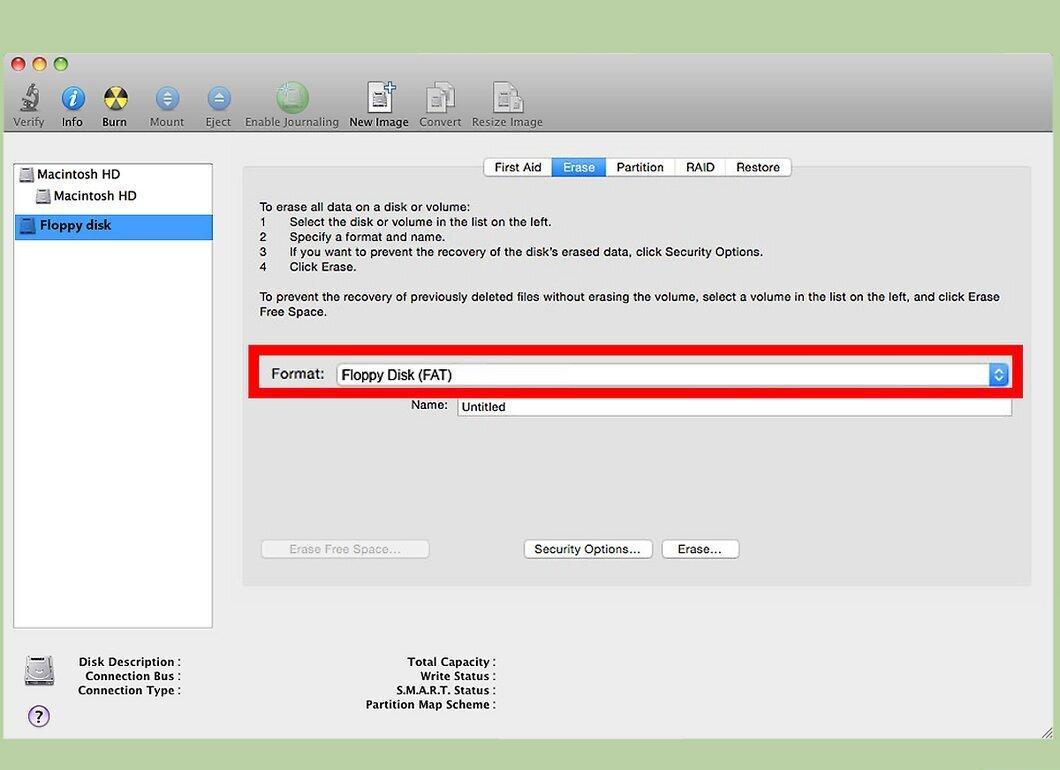This screenshot has height=770, width=1060.
Task: Switch to the Partition tab
Action: [x=640, y=167]
